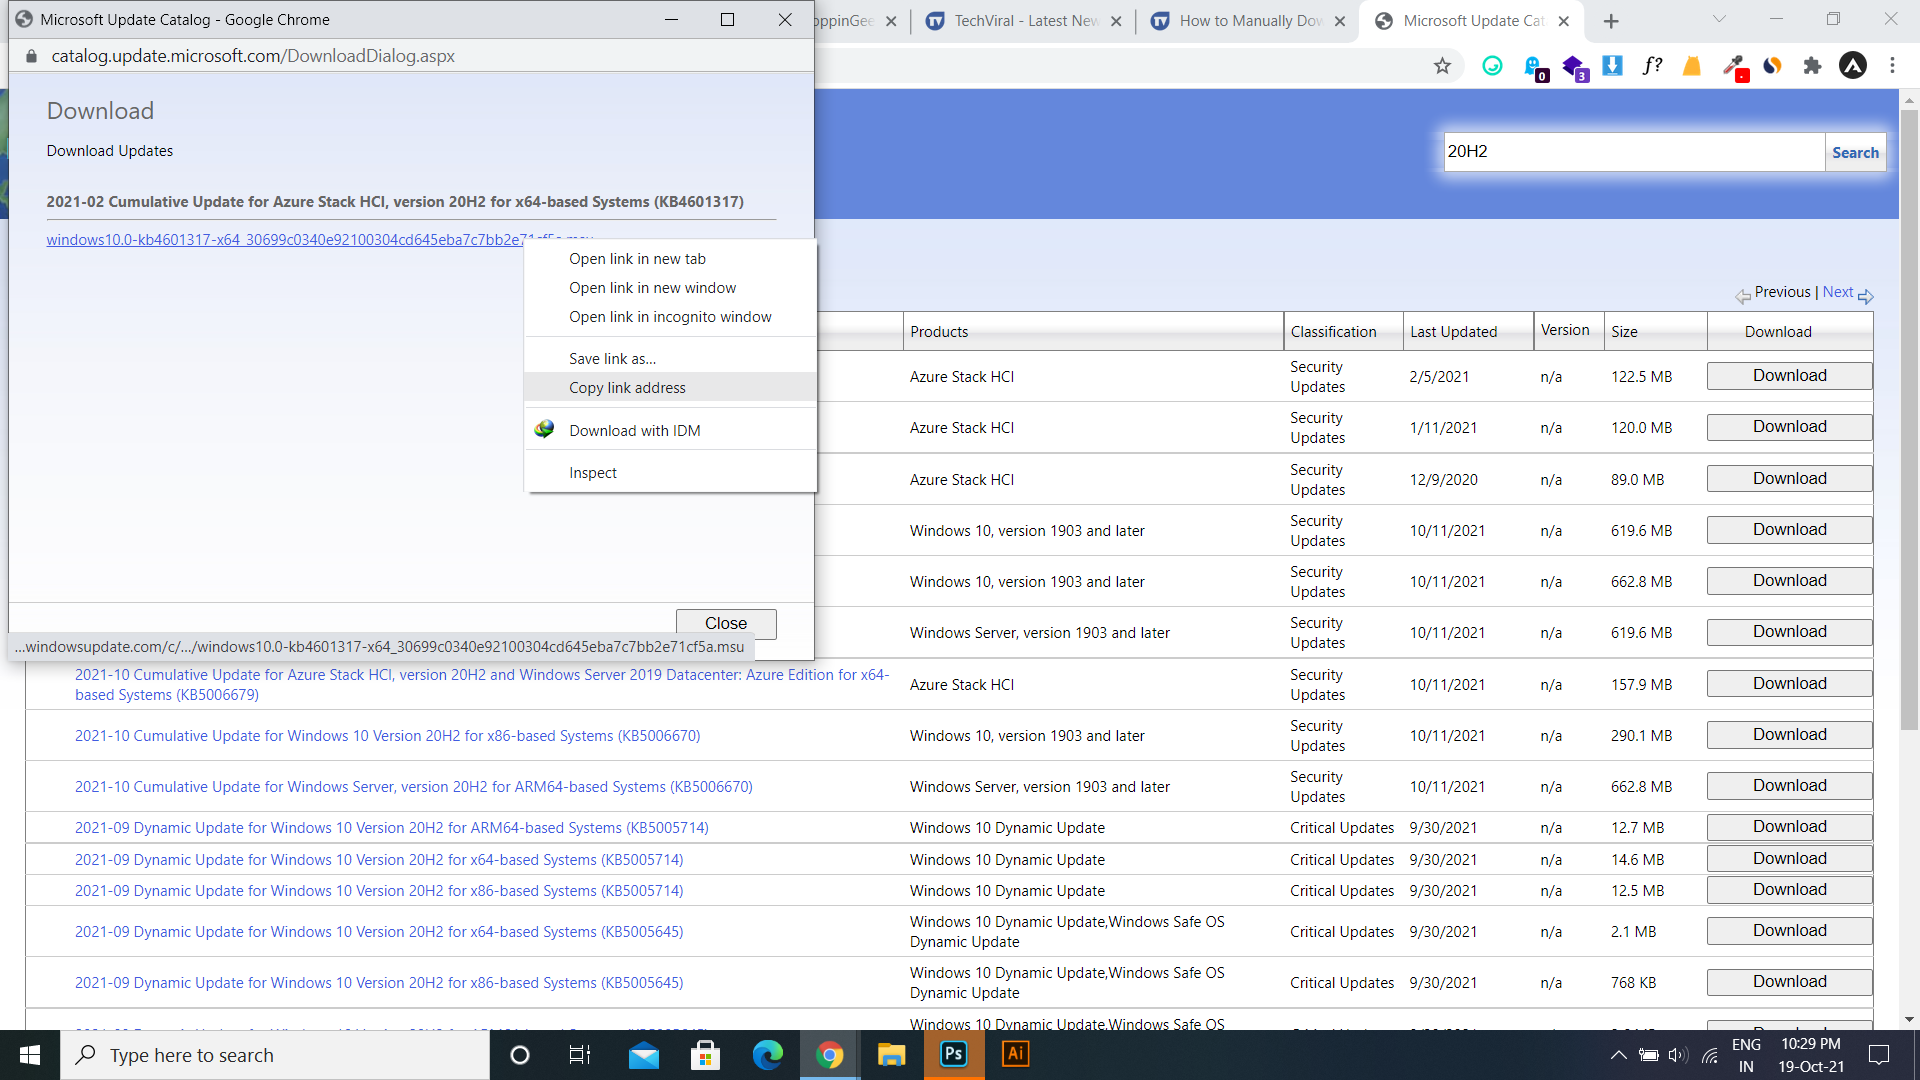Open KB5005645 x64 Dynamic Update link
This screenshot has width=1920, height=1080.
tap(379, 932)
